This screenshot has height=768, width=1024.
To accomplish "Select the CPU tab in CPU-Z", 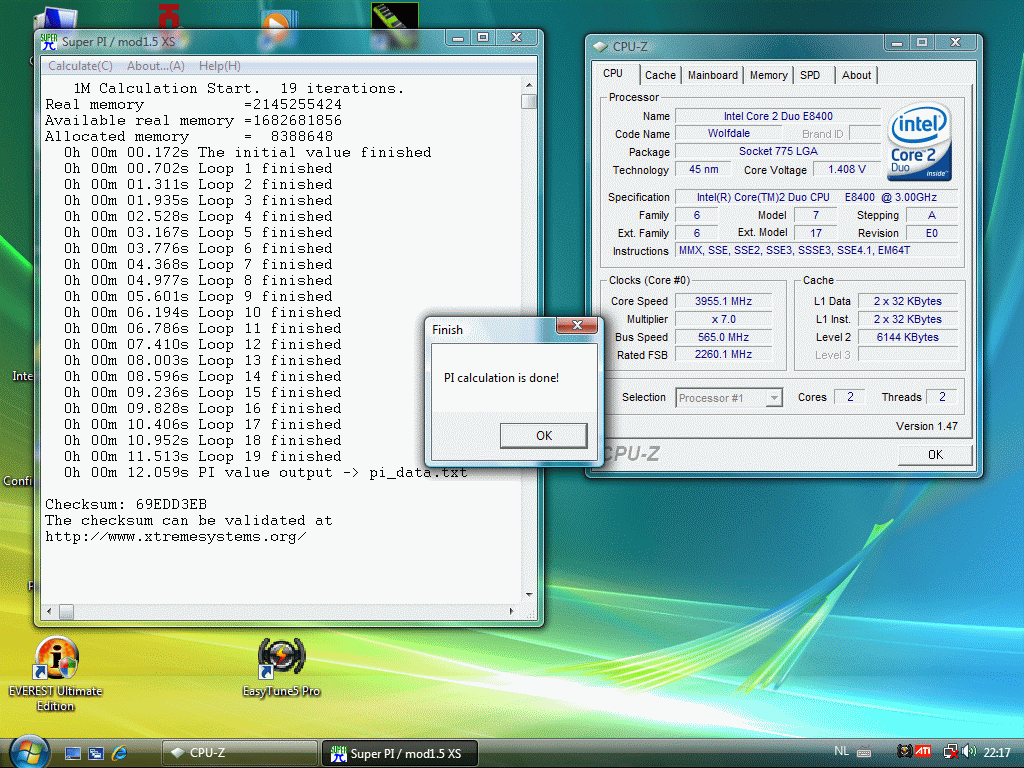I will [613, 73].
